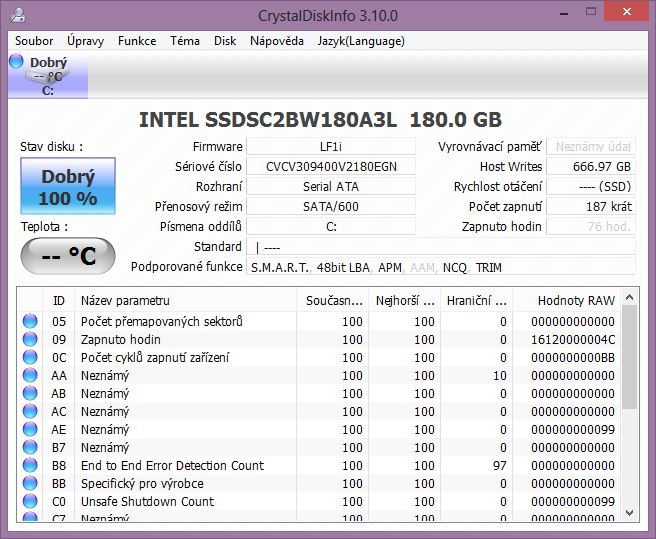This screenshot has width=656, height=539.
Task: Open the Téma menu
Action: pyautogui.click(x=185, y=41)
